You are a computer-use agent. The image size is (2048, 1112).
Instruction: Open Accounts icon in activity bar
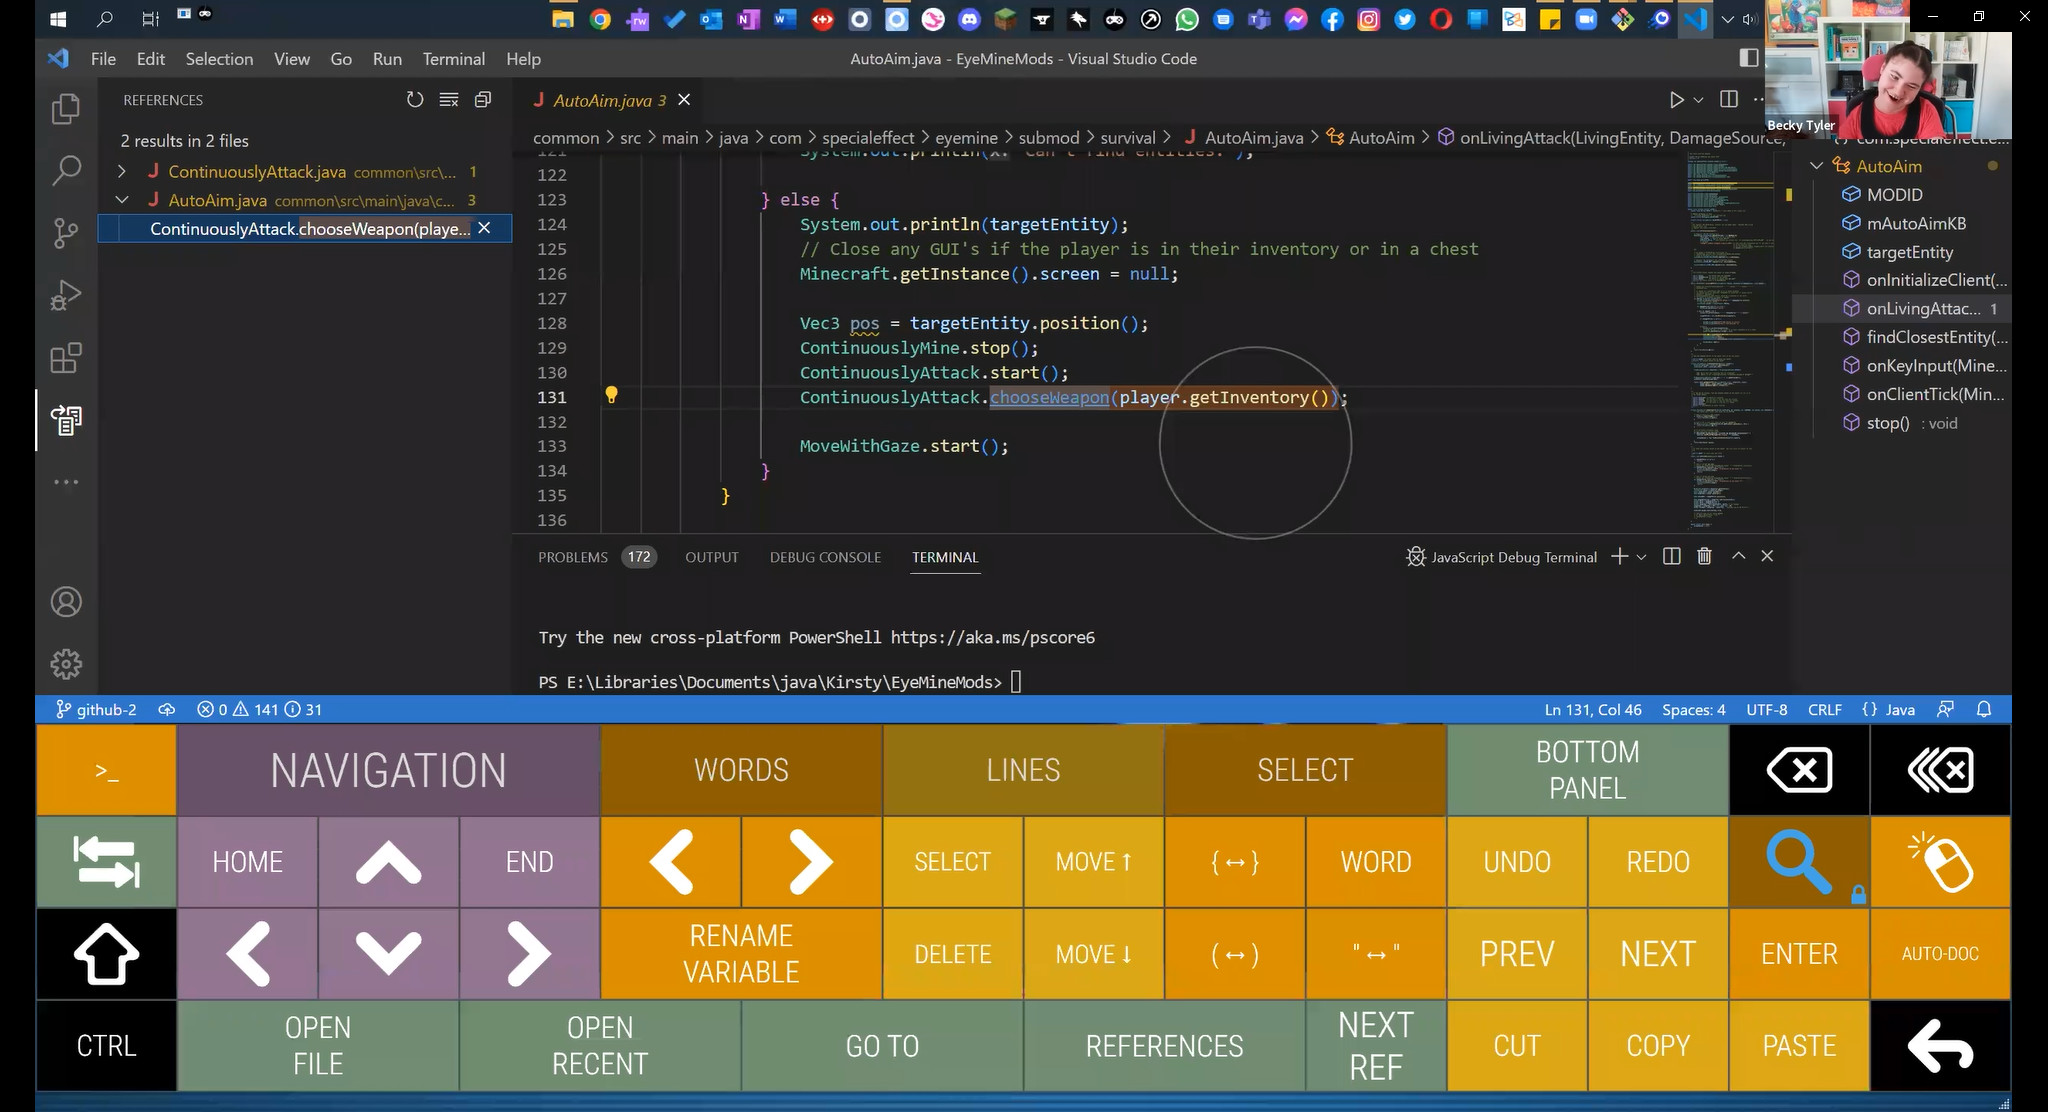click(66, 602)
